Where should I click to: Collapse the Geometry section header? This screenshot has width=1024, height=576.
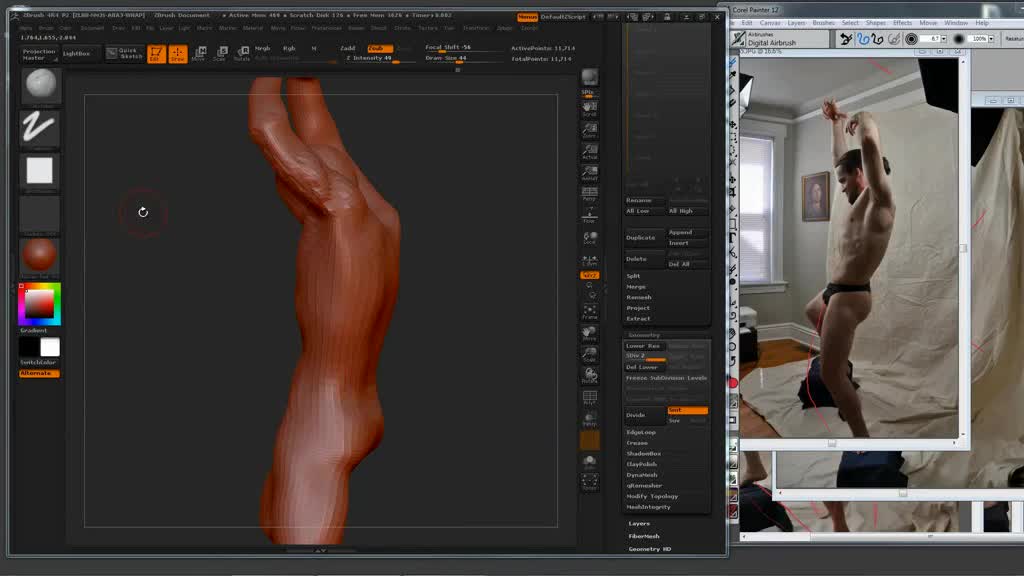(644, 335)
